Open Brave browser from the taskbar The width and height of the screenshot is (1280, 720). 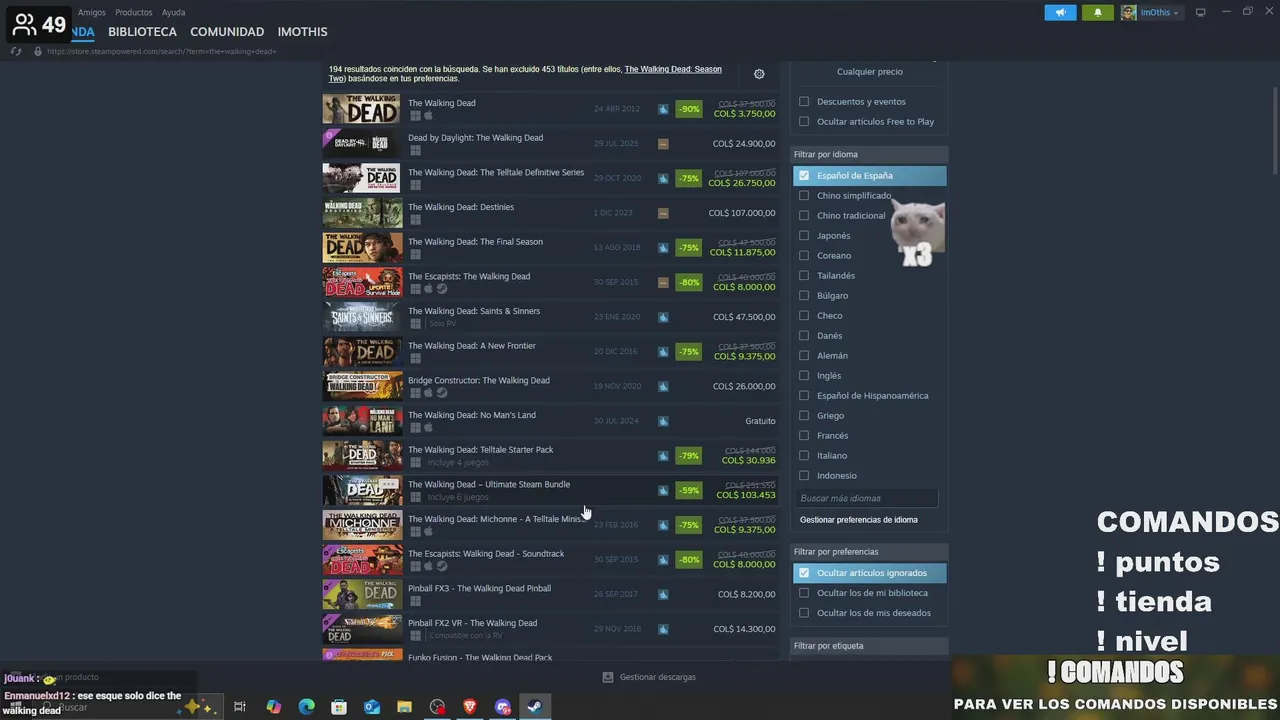470,707
